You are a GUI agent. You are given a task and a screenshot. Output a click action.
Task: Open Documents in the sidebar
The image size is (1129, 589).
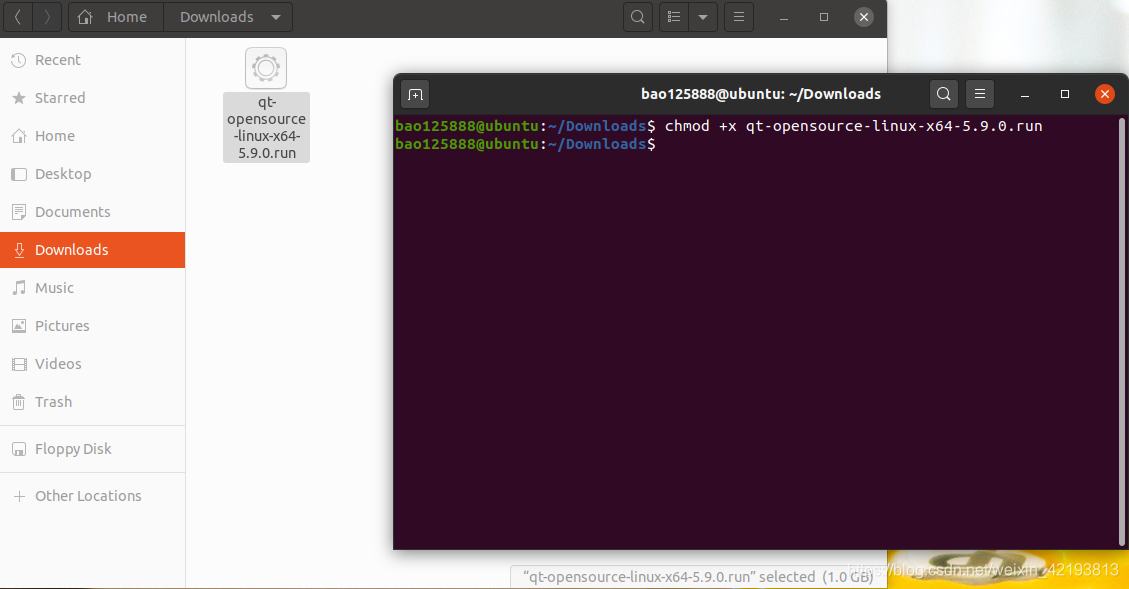pos(92,212)
